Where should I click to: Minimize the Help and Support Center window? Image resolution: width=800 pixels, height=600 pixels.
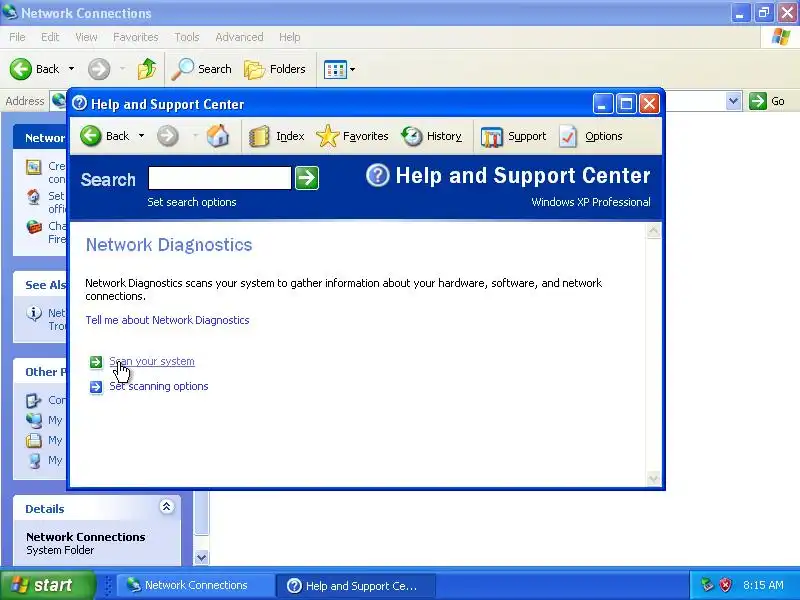click(602, 104)
